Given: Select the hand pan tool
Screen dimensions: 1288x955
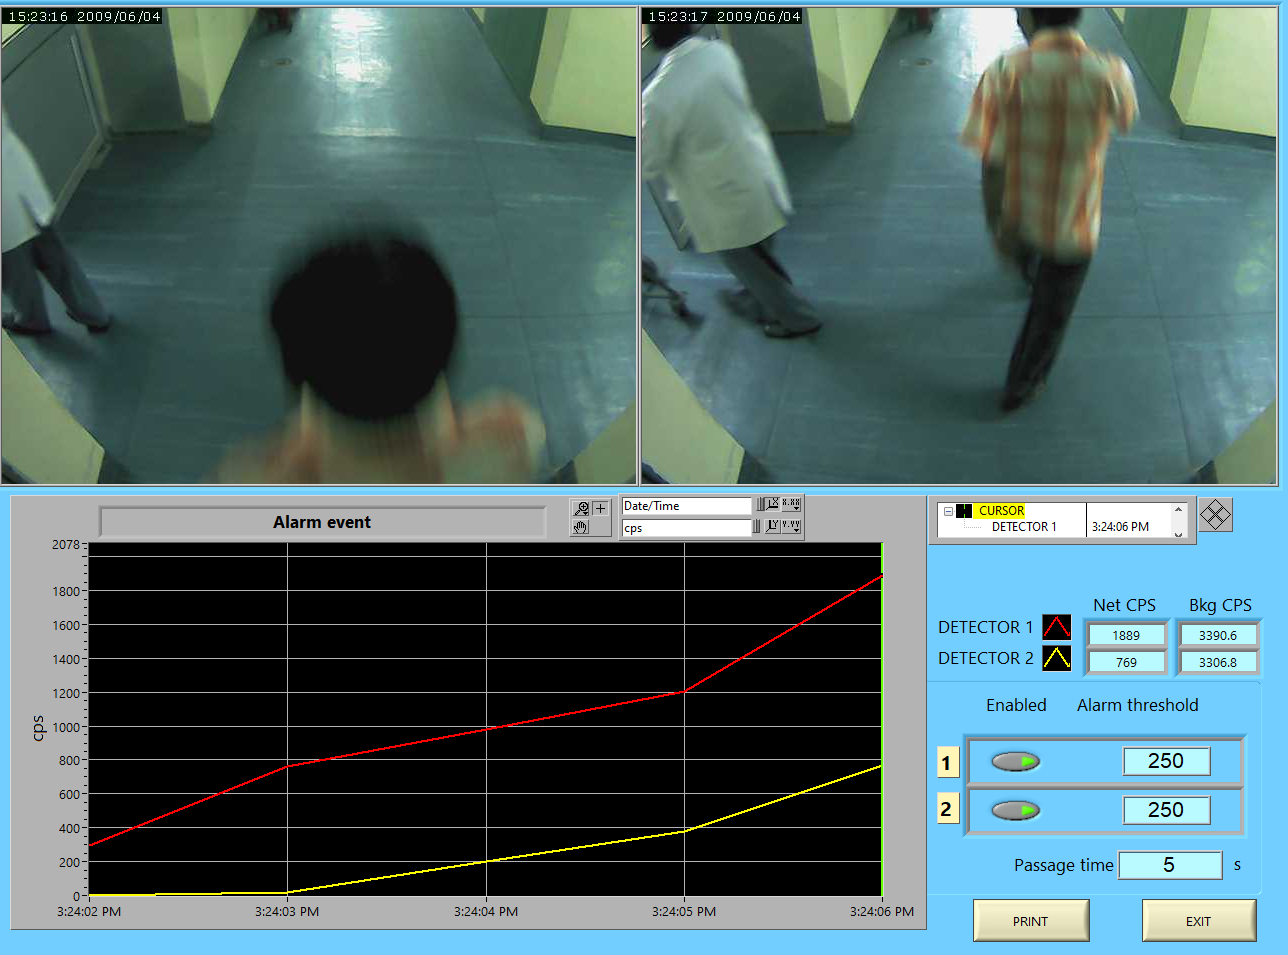Looking at the screenshot, I should tap(581, 527).
